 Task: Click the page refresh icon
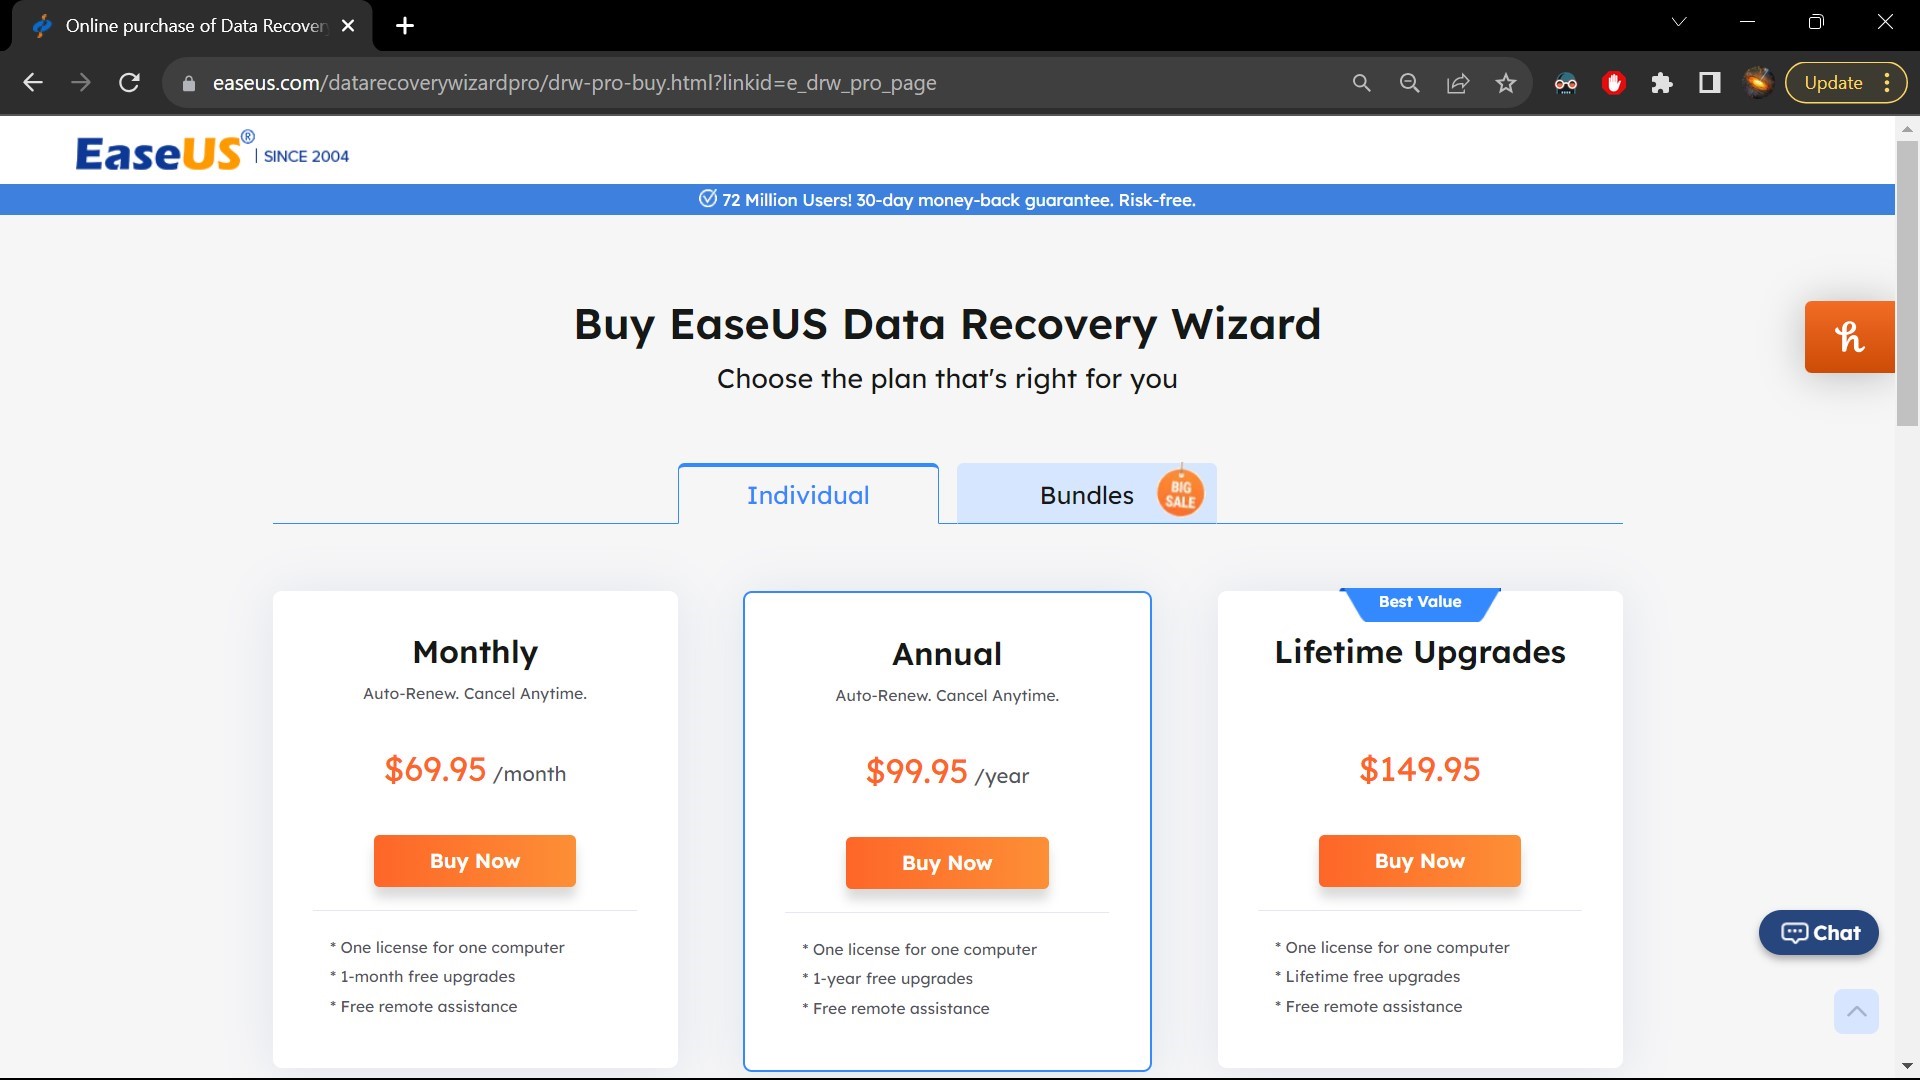[129, 82]
